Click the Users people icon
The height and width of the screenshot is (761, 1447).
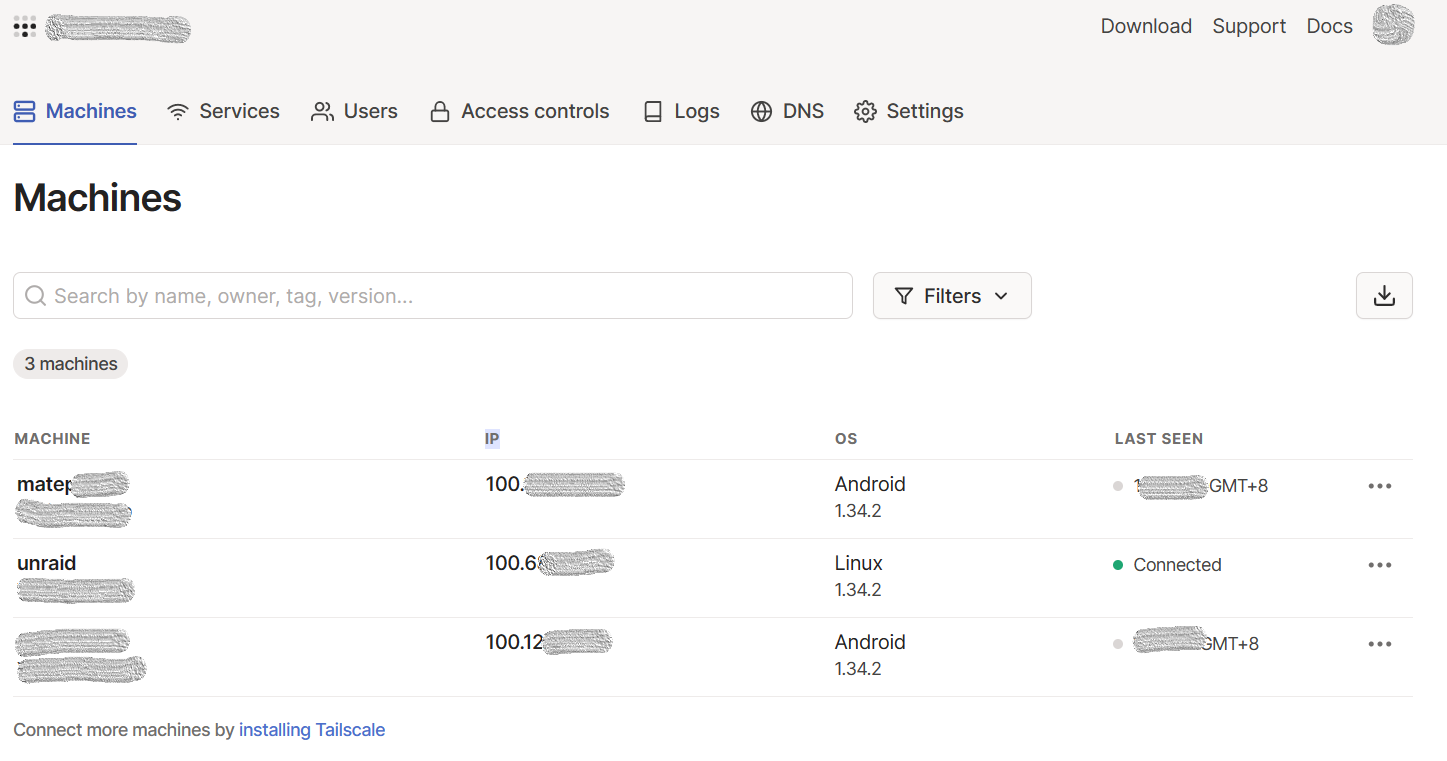point(322,111)
